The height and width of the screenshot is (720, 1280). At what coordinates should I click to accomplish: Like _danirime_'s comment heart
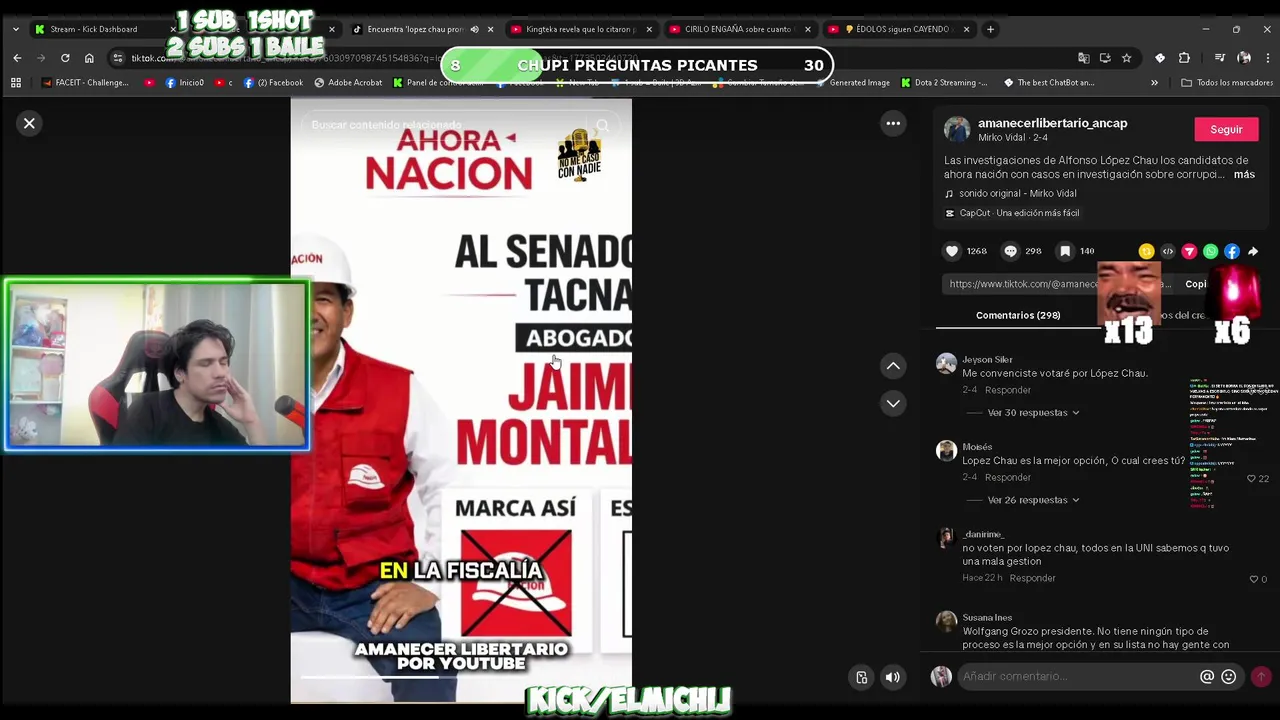(1253, 579)
